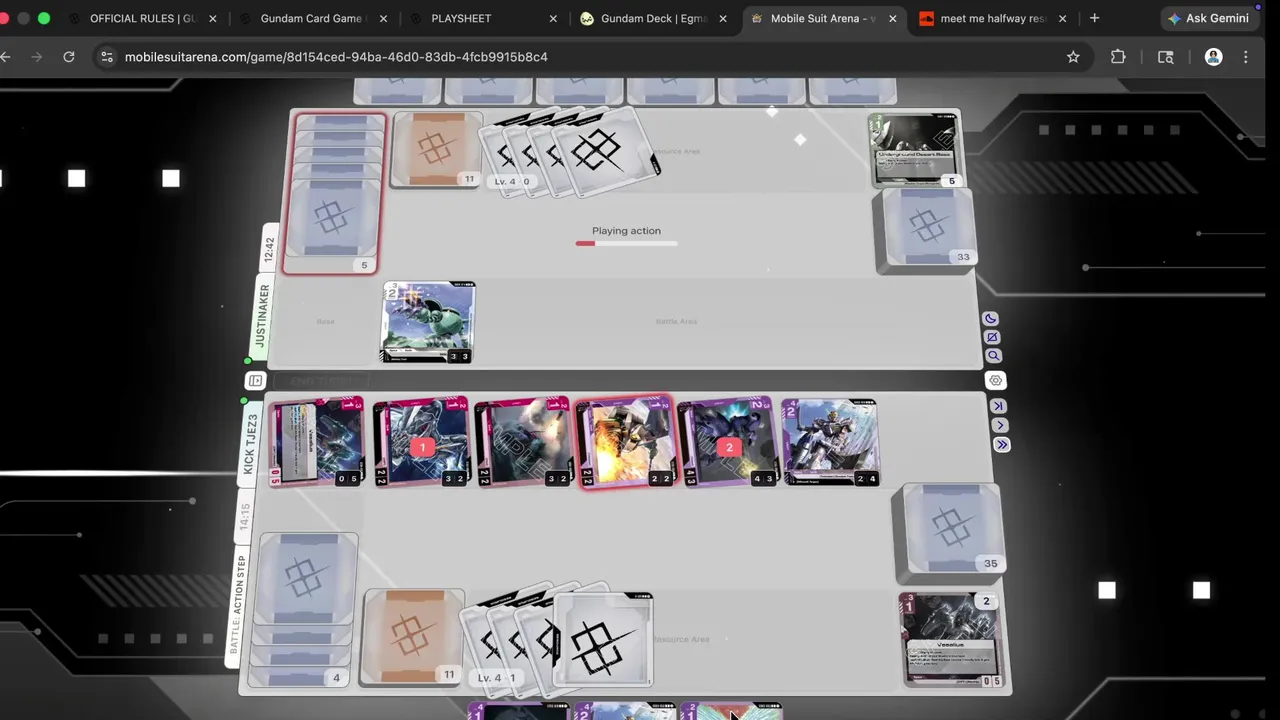Go back to the previous page
The width and height of the screenshot is (1280, 720).
click(x=6, y=57)
